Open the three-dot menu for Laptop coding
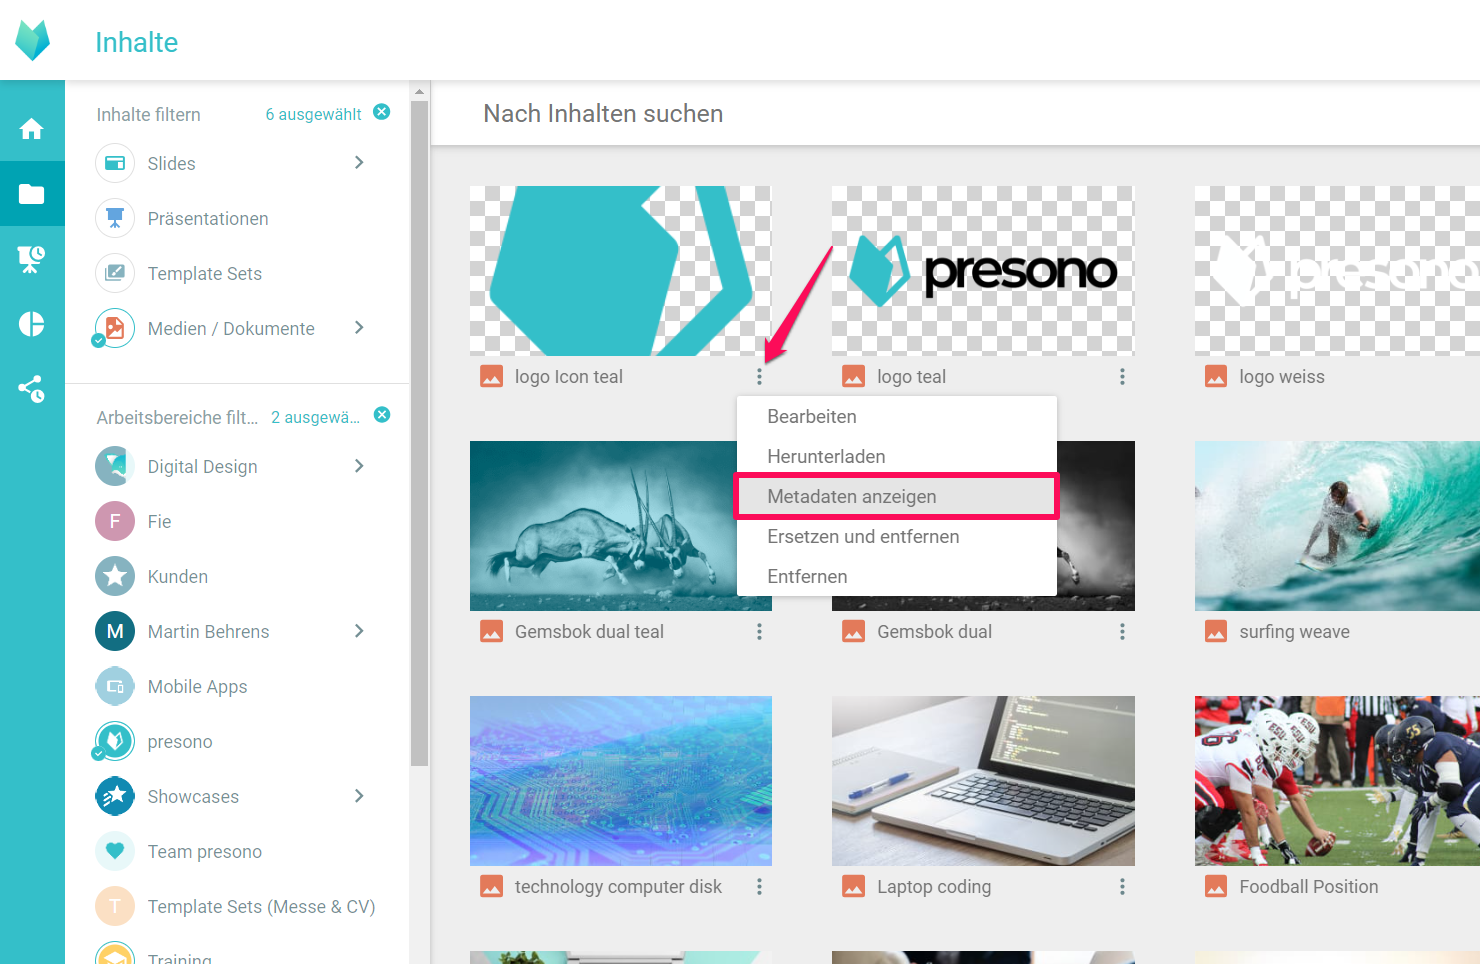 point(1122,886)
